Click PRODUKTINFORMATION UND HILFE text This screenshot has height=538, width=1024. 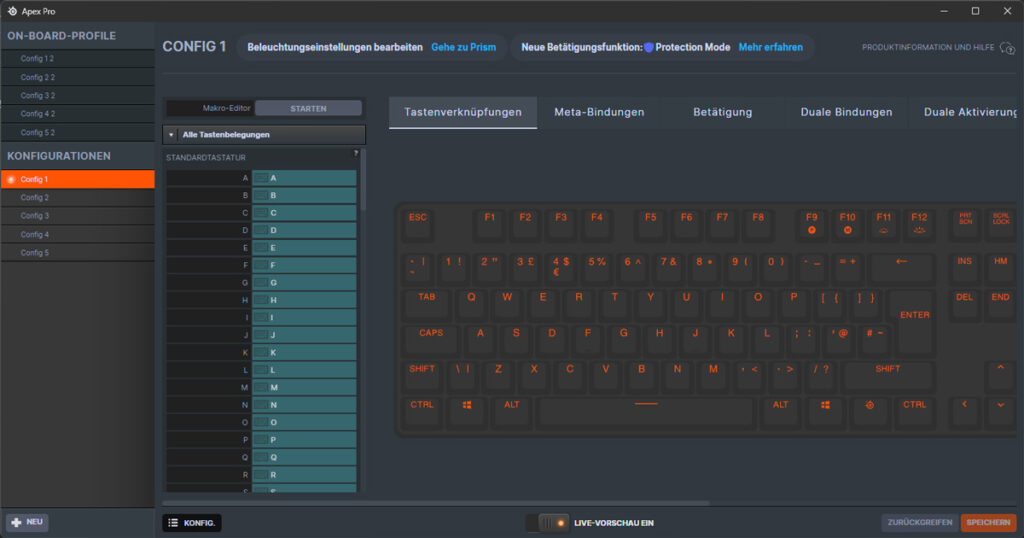pyautogui.click(x=928, y=48)
